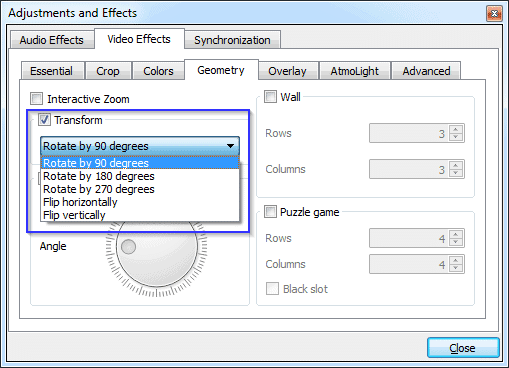Go to the Synchronization tab
Screen dimensions: 509x368
pos(232,40)
